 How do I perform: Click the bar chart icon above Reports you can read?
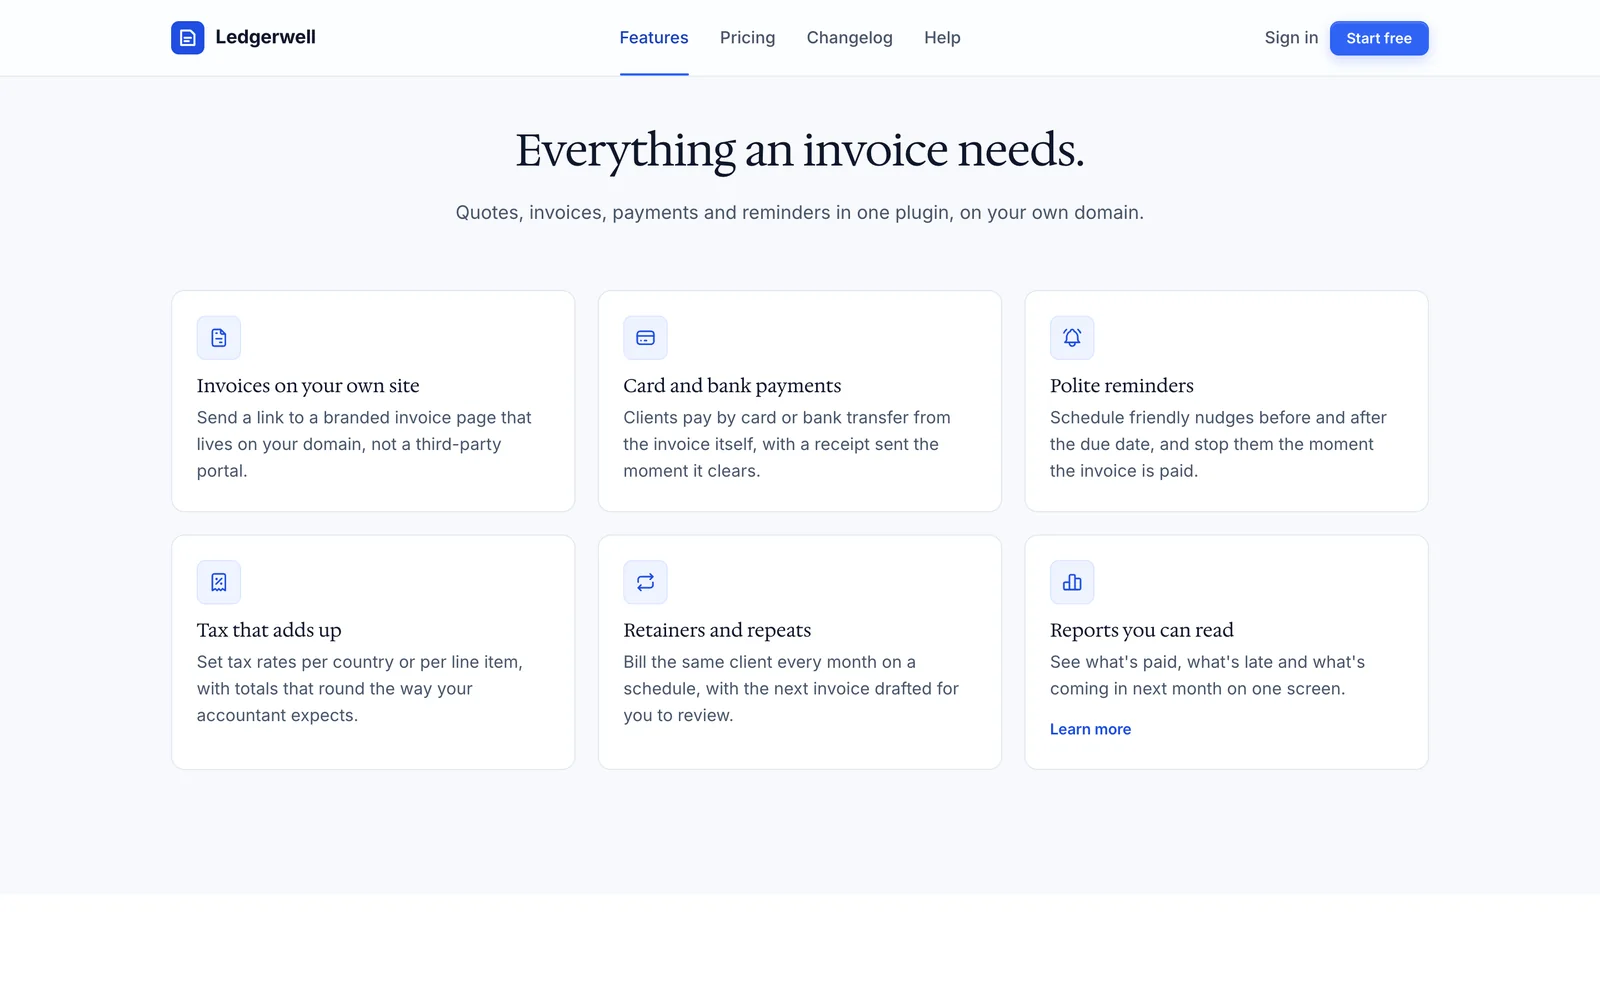[x=1072, y=582]
